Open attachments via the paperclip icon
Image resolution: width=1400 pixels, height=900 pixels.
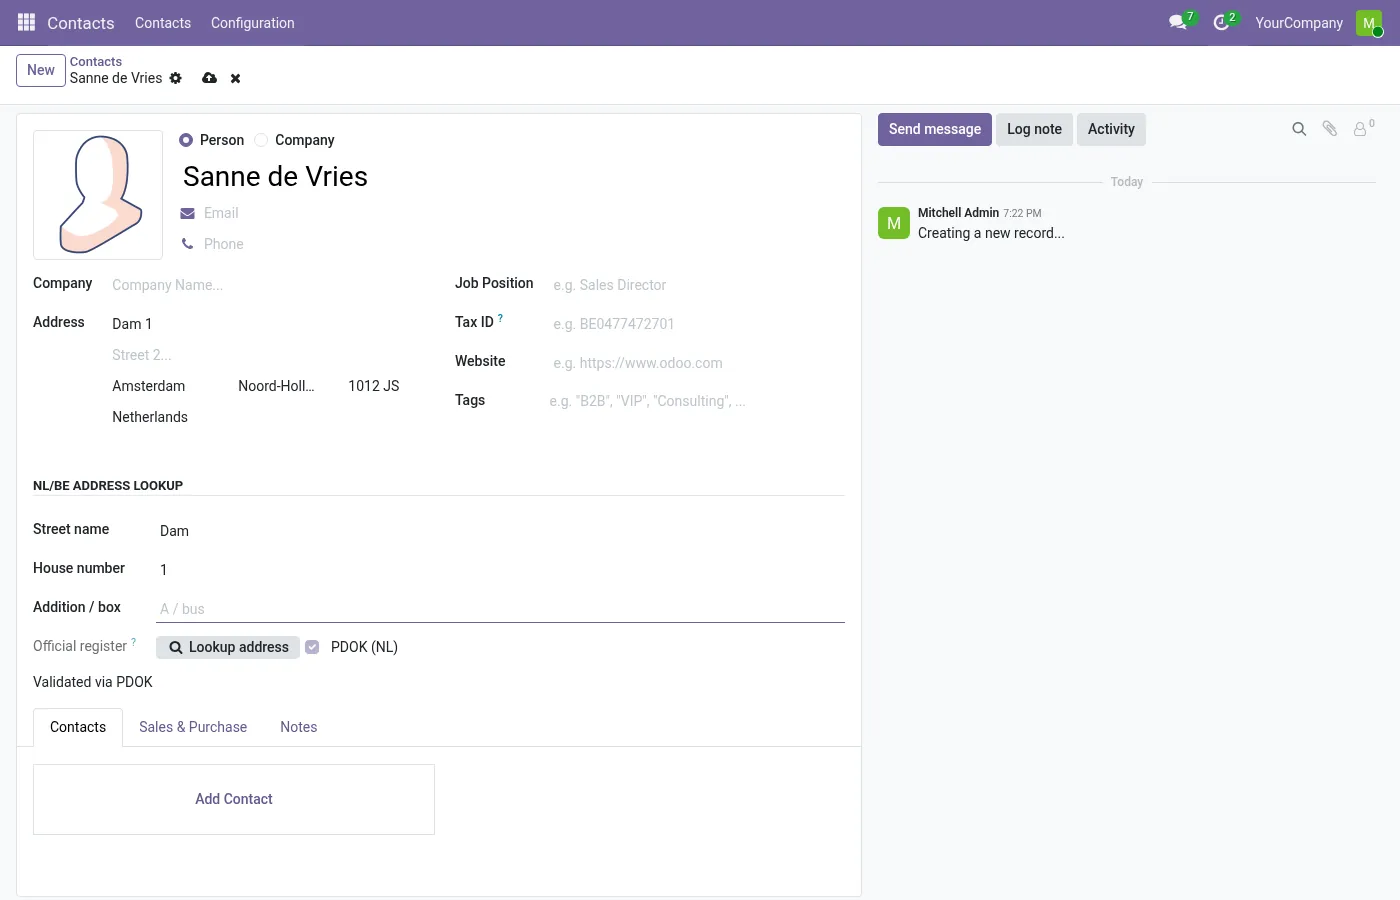[1330, 129]
